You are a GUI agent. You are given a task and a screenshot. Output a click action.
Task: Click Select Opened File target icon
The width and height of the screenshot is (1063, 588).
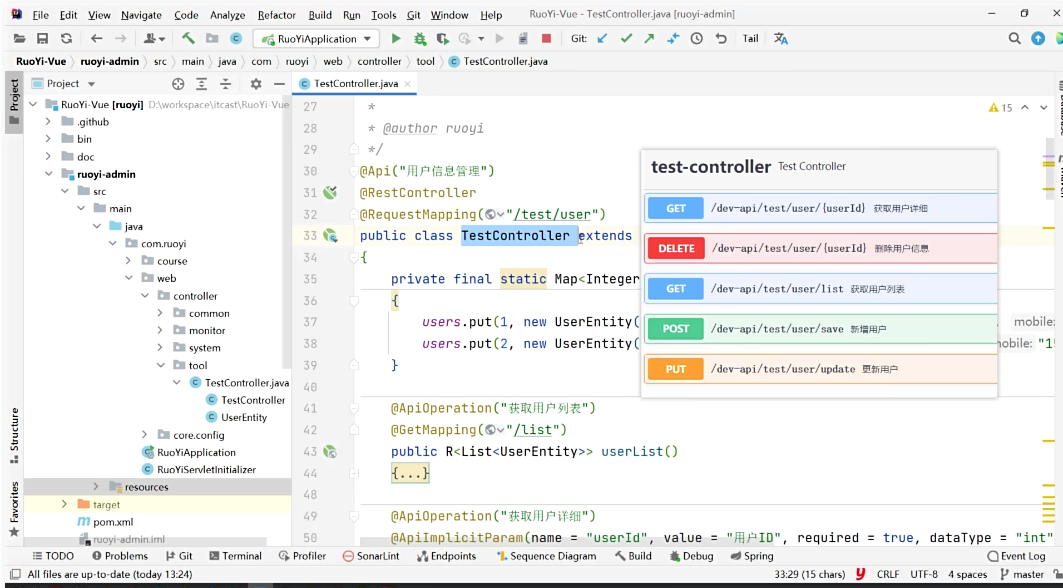coord(178,83)
